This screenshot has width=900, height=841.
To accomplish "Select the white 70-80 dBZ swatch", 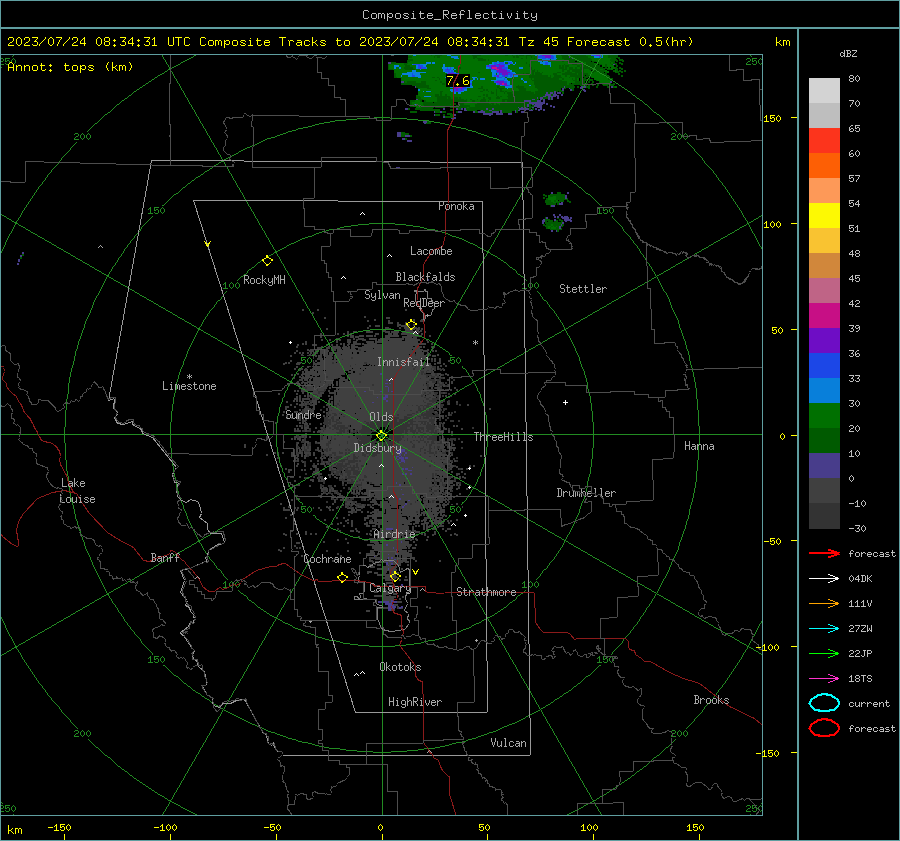I will (824, 91).
